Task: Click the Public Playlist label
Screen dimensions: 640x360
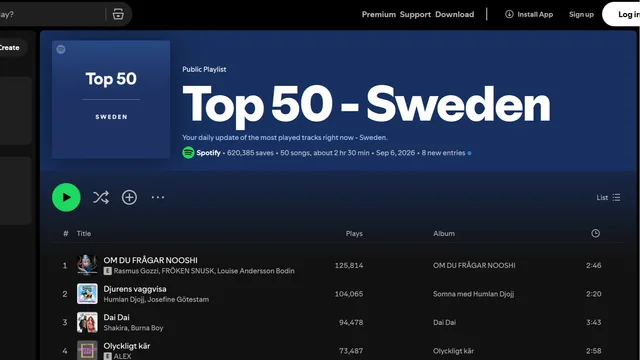Action: [x=204, y=69]
